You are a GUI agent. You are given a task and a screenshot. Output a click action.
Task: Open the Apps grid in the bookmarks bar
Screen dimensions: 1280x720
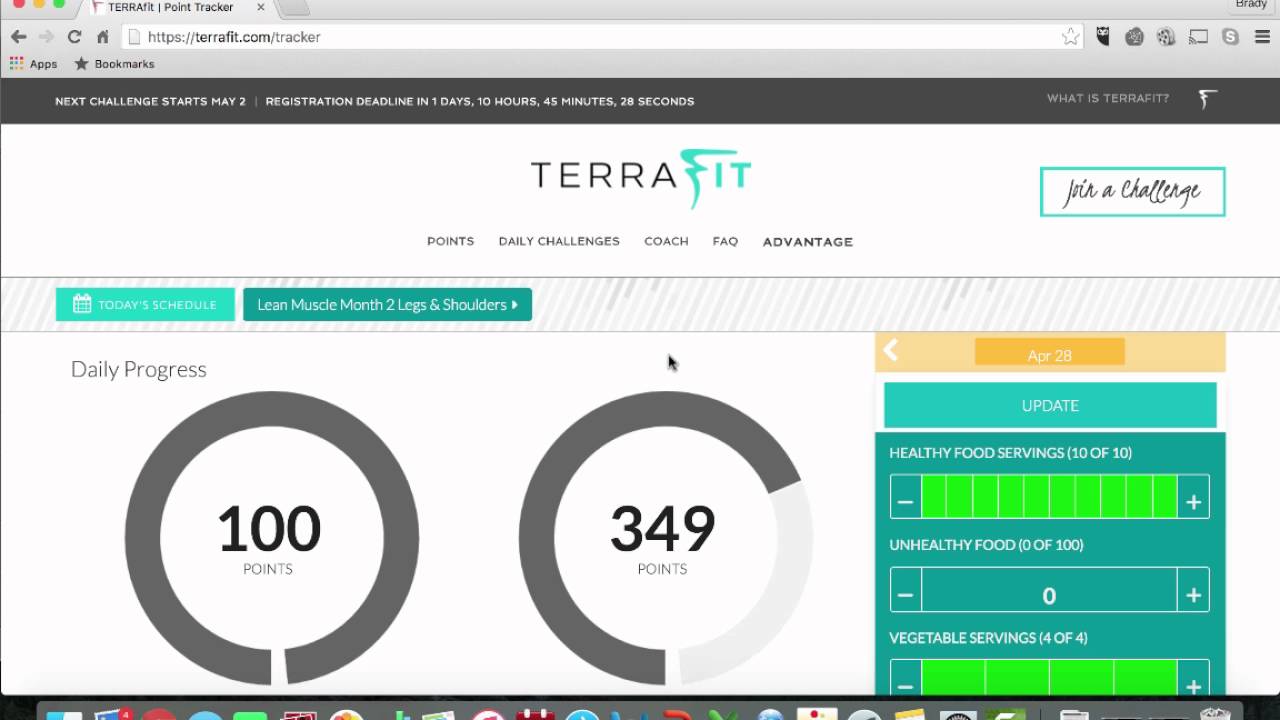[x=33, y=64]
